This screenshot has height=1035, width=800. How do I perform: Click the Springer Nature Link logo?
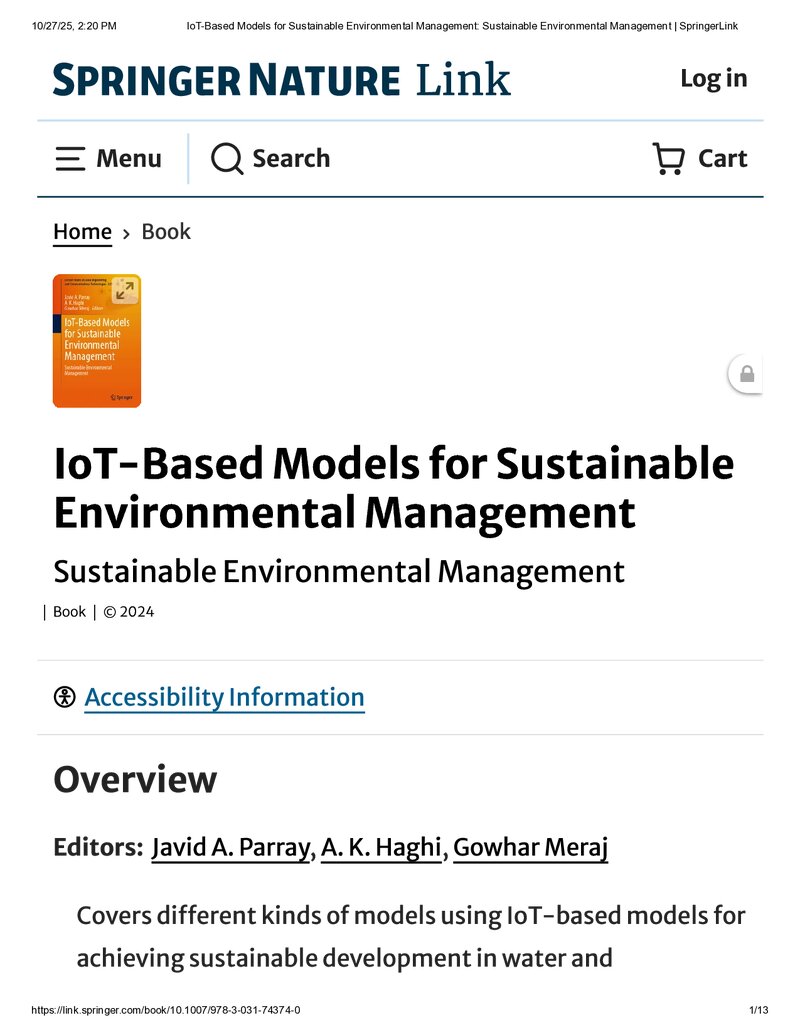pos(282,79)
